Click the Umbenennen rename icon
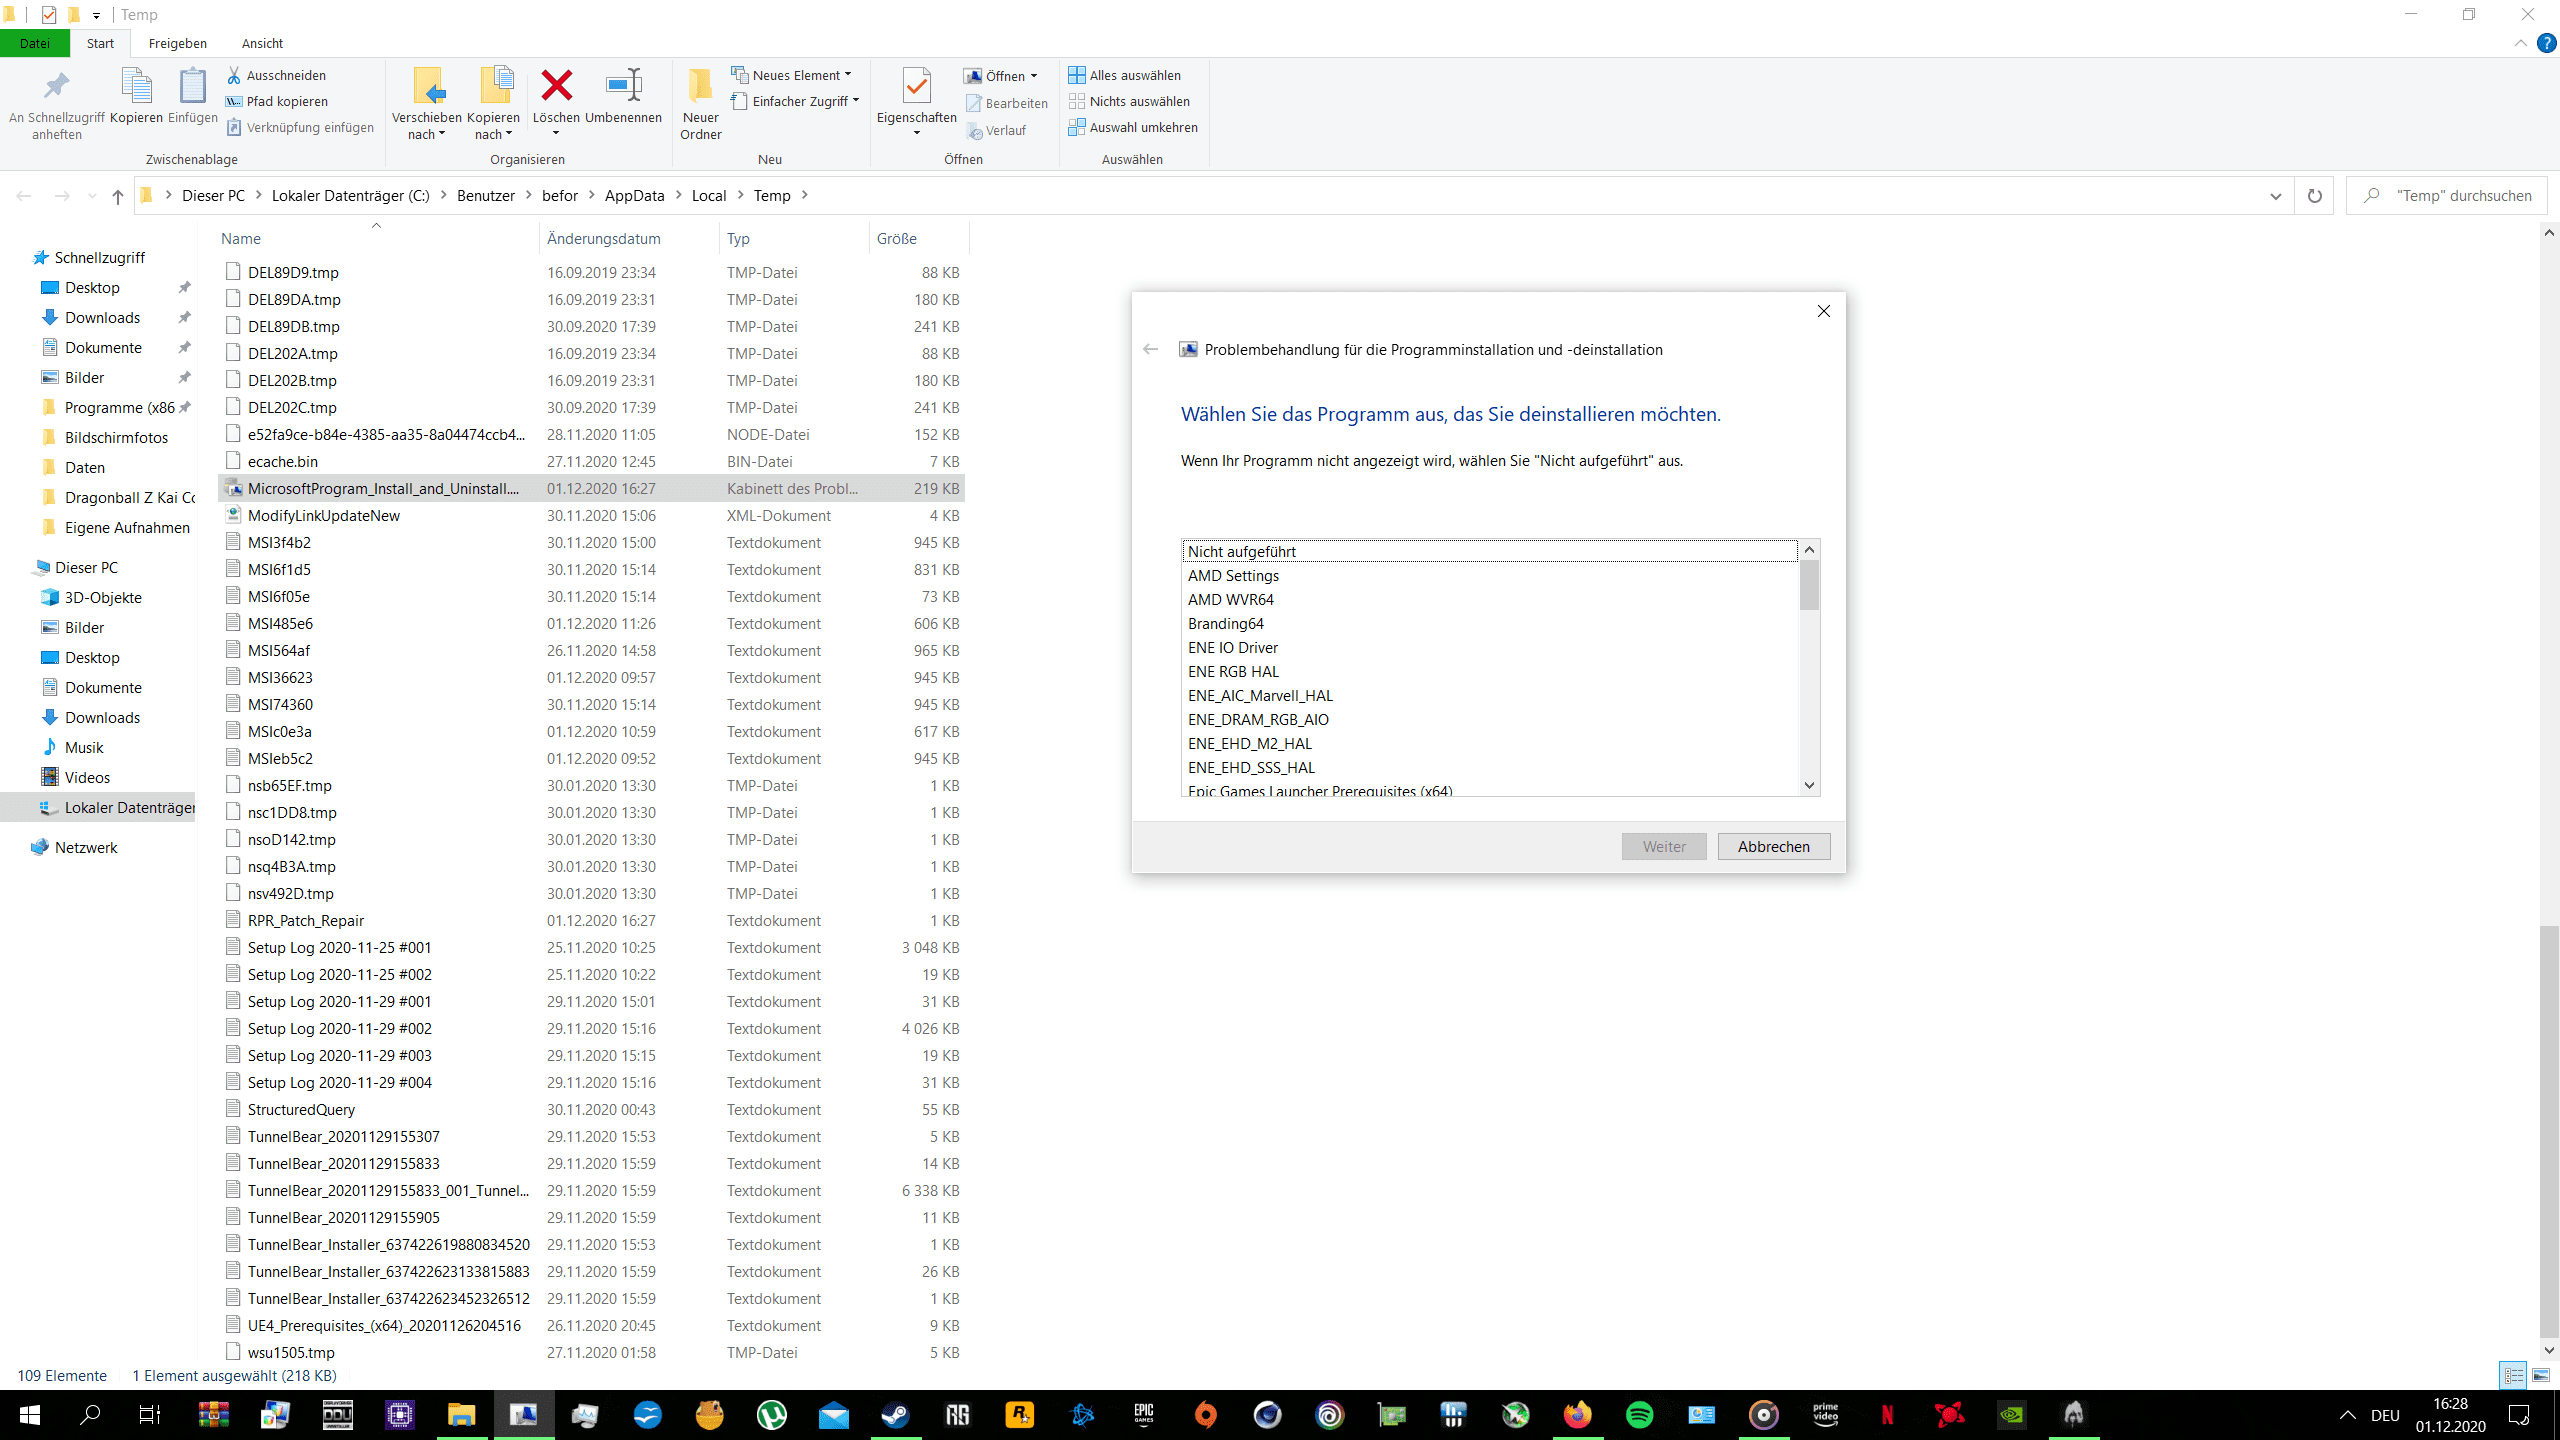The height and width of the screenshot is (1440, 2560). pyautogui.click(x=623, y=86)
